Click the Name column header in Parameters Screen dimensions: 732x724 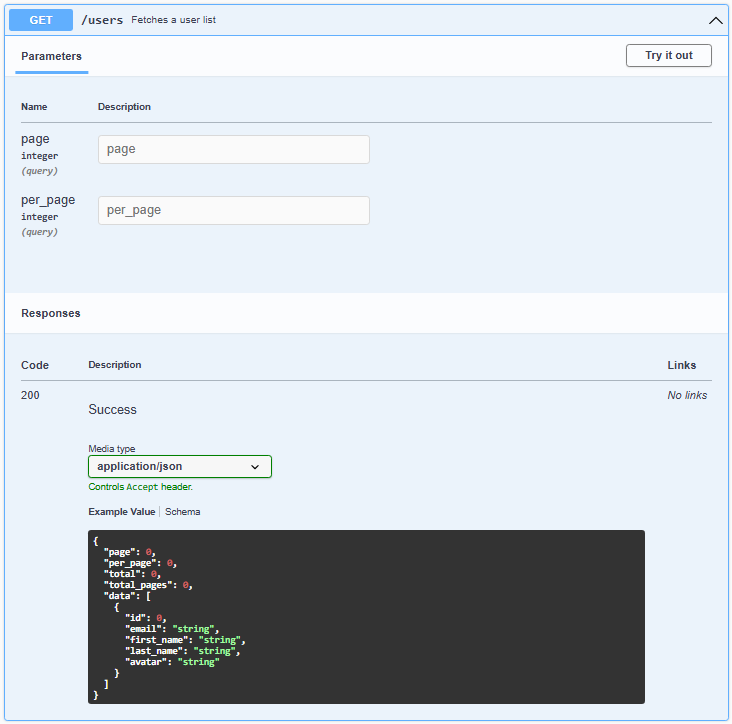pos(34,107)
